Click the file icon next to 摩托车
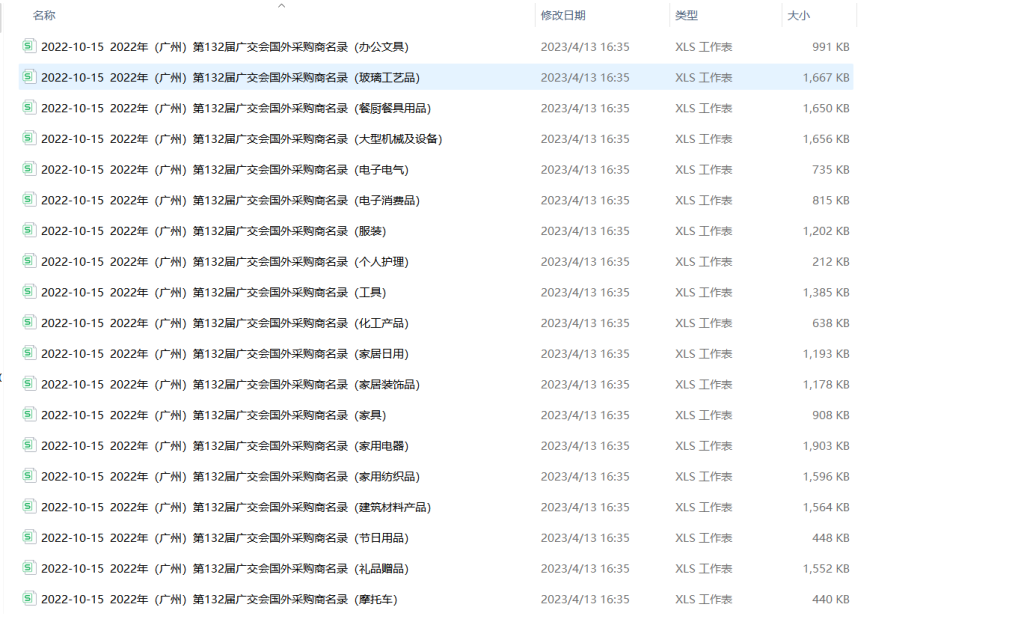1024x631 pixels. [x=29, y=598]
